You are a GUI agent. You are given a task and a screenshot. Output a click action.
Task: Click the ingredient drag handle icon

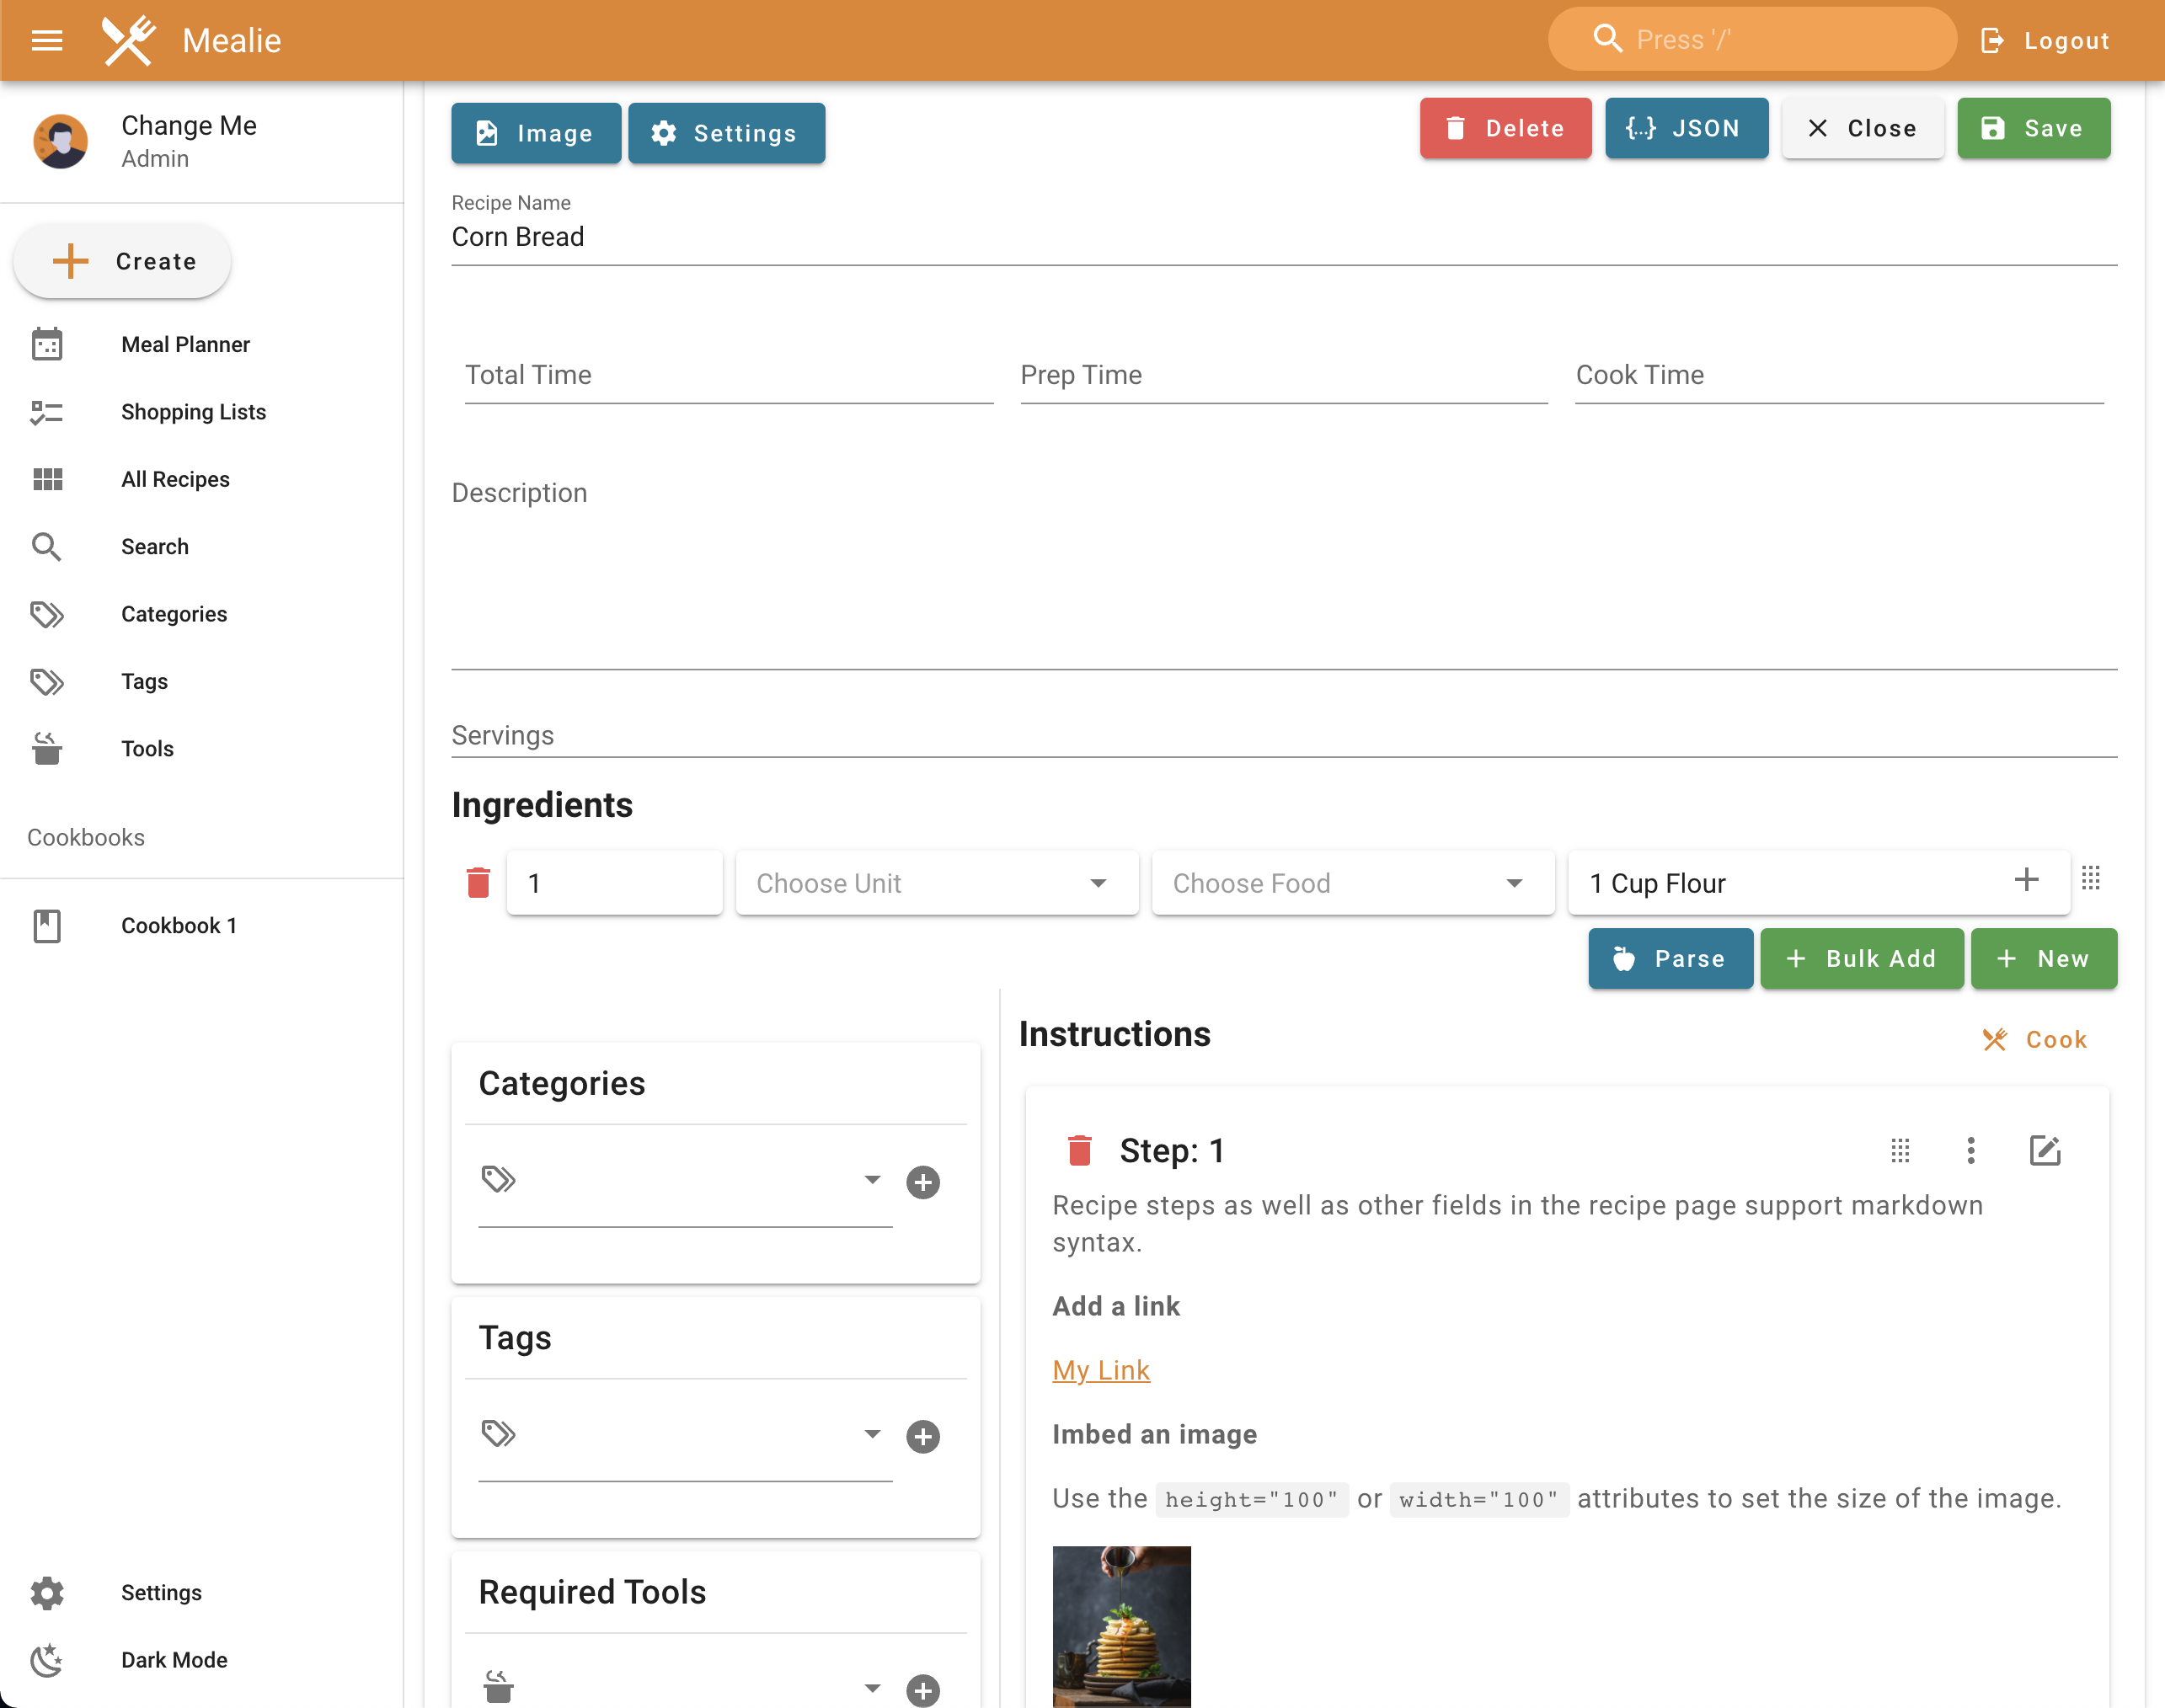[x=2090, y=879]
